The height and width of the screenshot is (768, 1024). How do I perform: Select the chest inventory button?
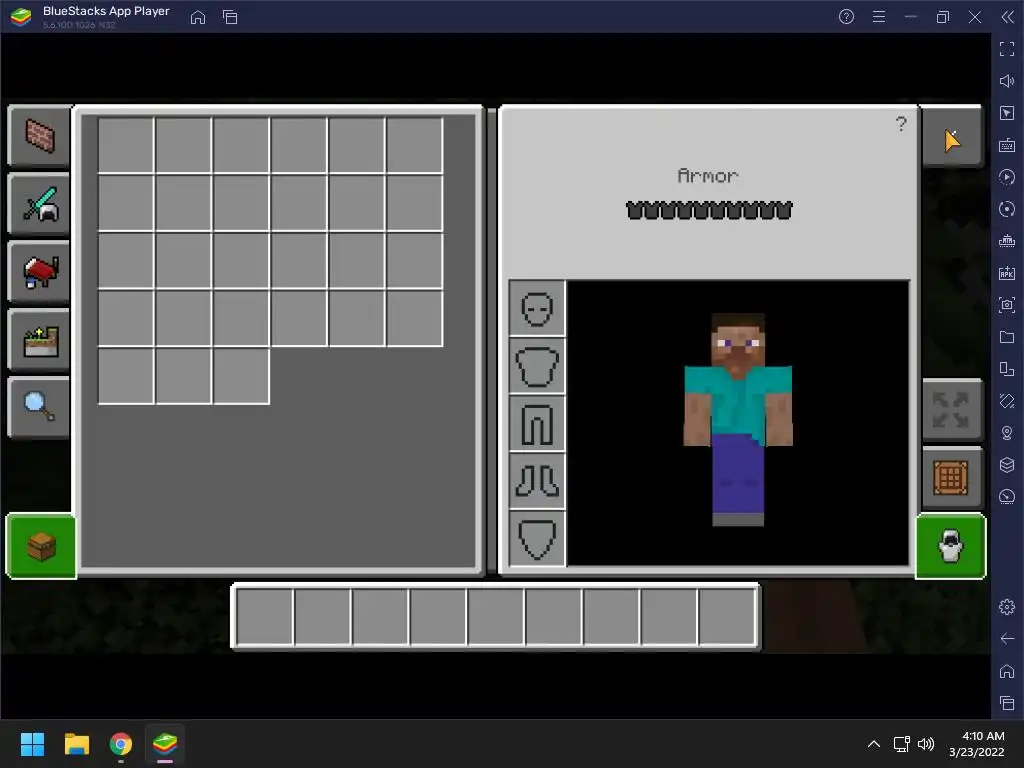(41, 546)
